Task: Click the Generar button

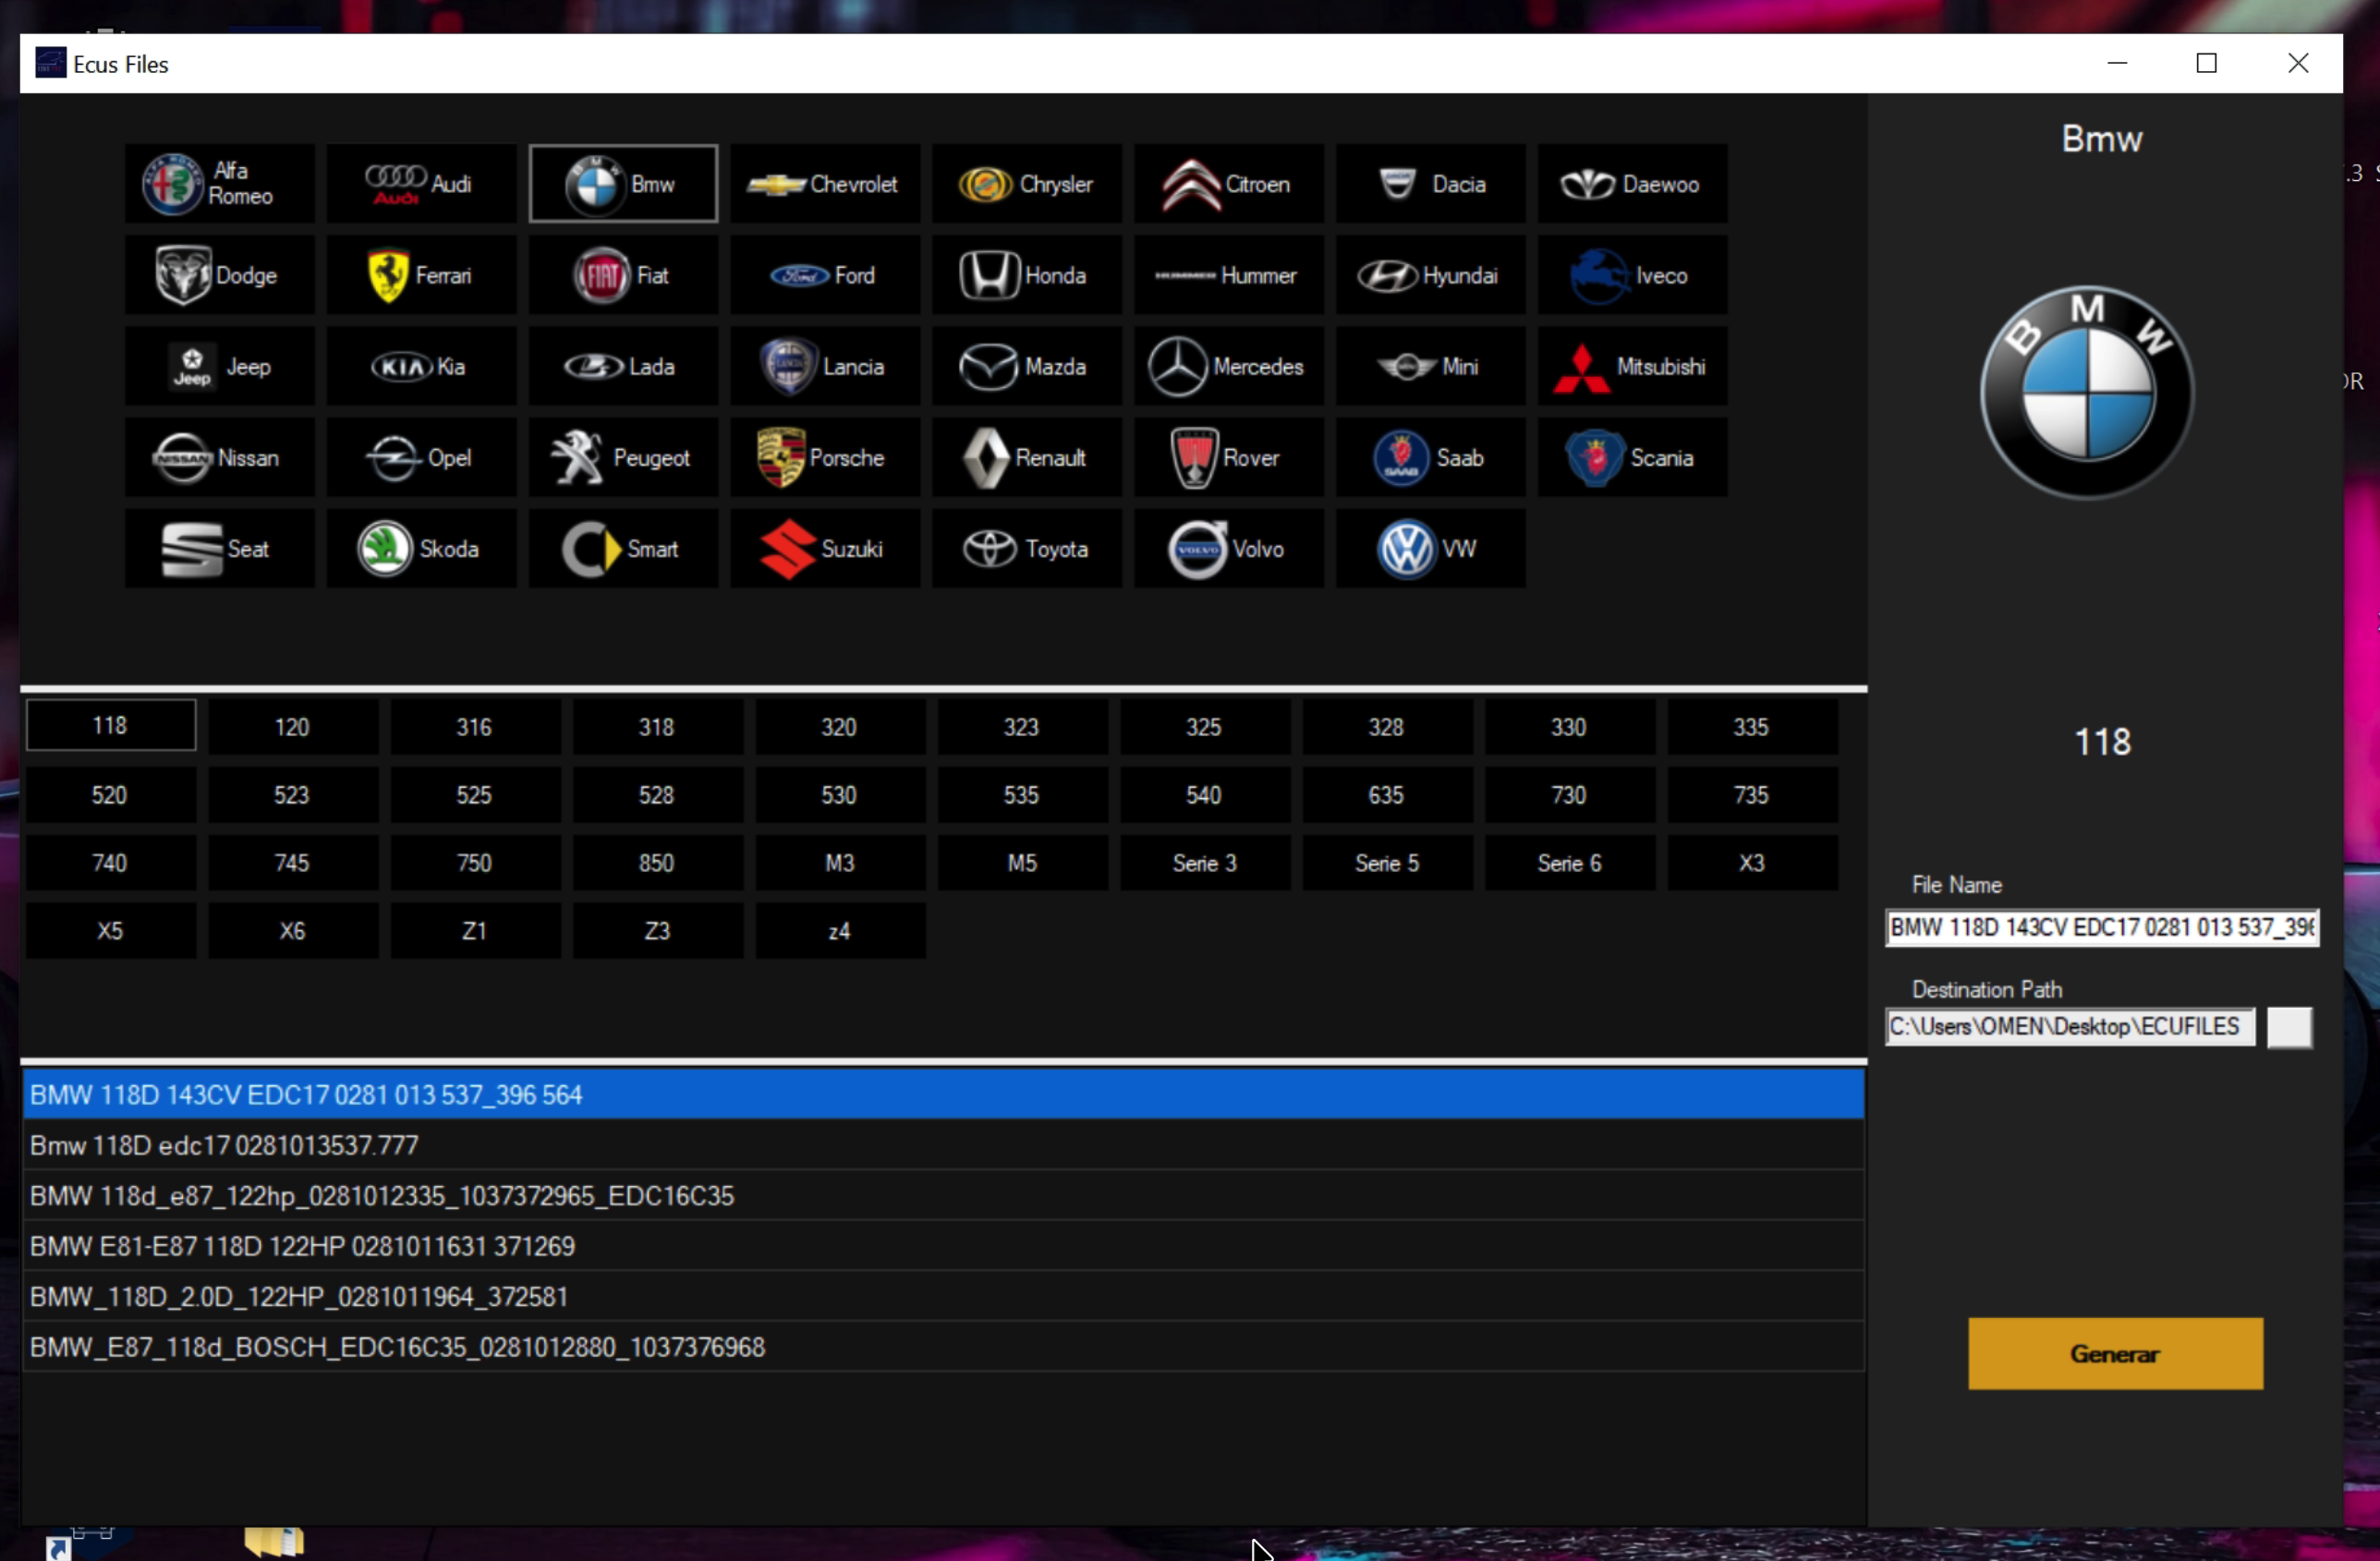Action: coord(2115,1353)
